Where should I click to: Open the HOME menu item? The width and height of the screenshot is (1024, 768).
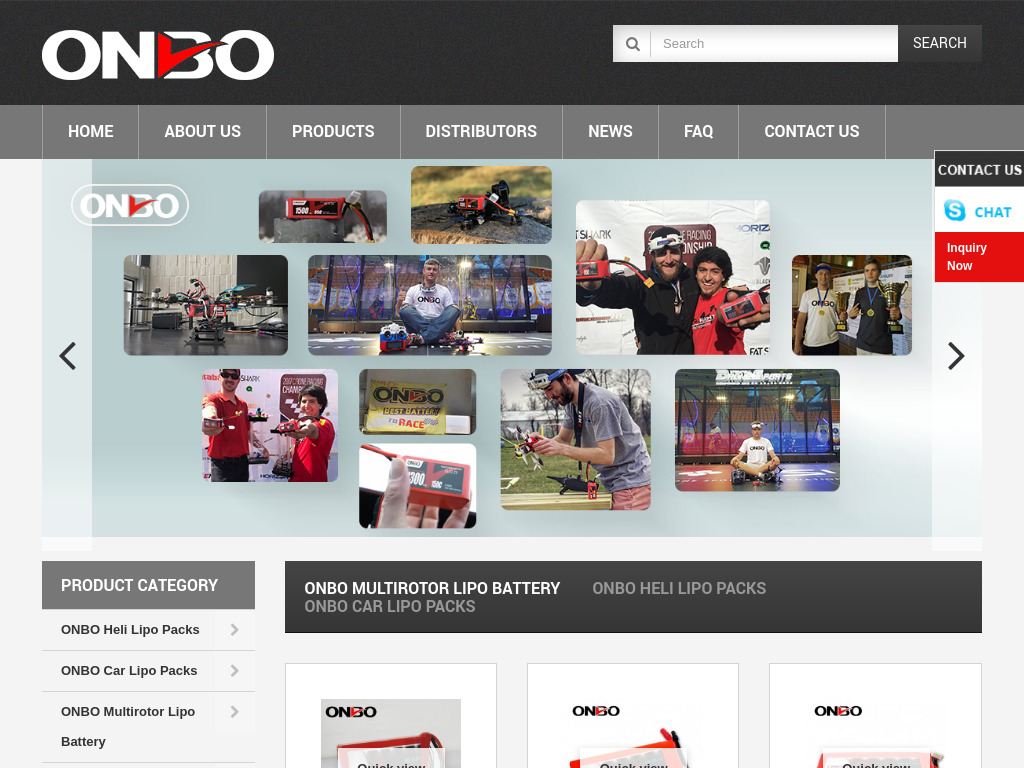coord(91,131)
